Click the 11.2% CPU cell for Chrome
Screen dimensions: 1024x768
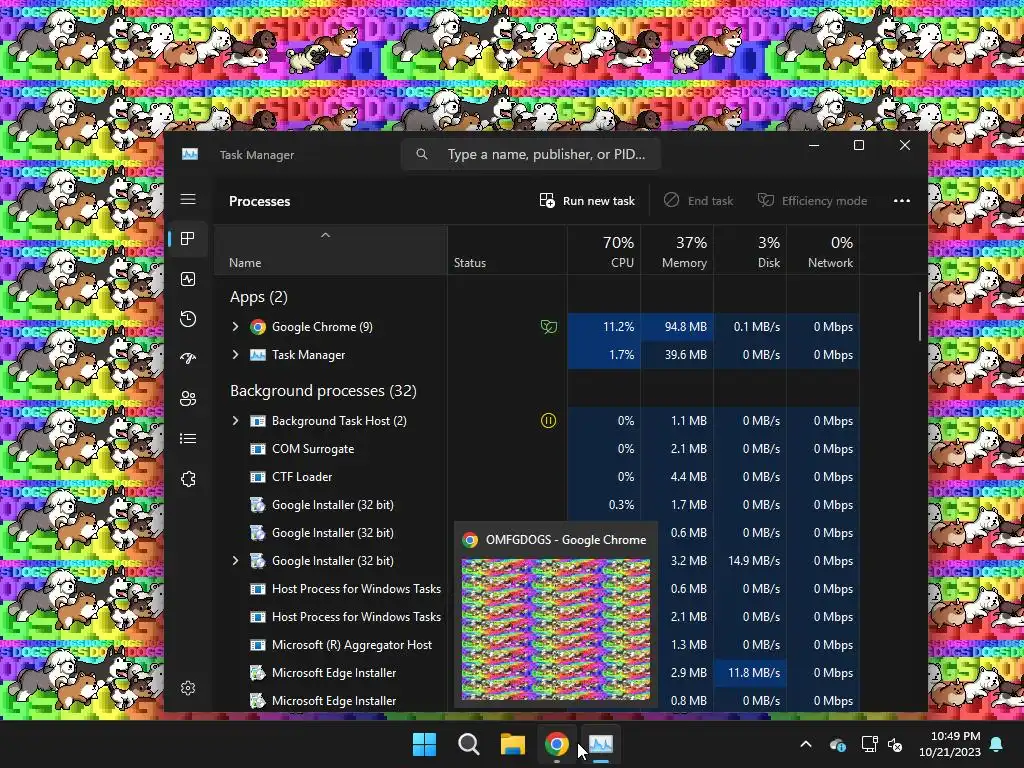coord(604,327)
